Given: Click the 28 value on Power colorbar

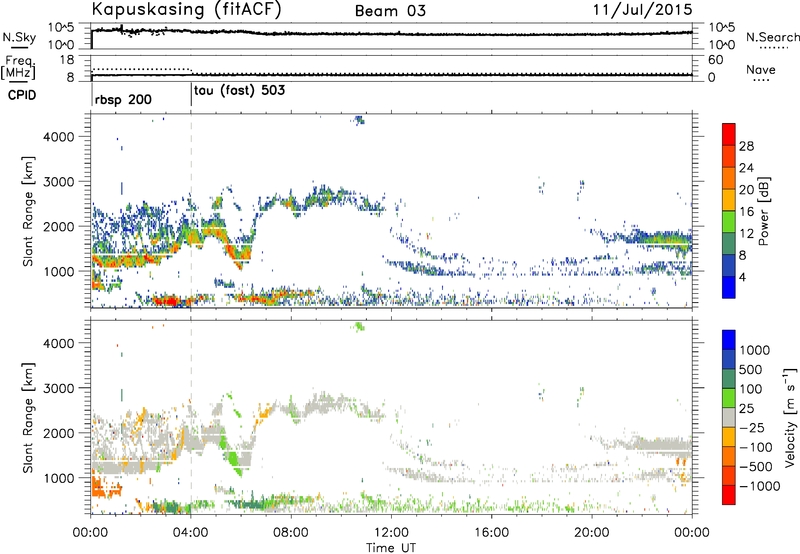Looking at the screenshot, I should pos(746,146).
